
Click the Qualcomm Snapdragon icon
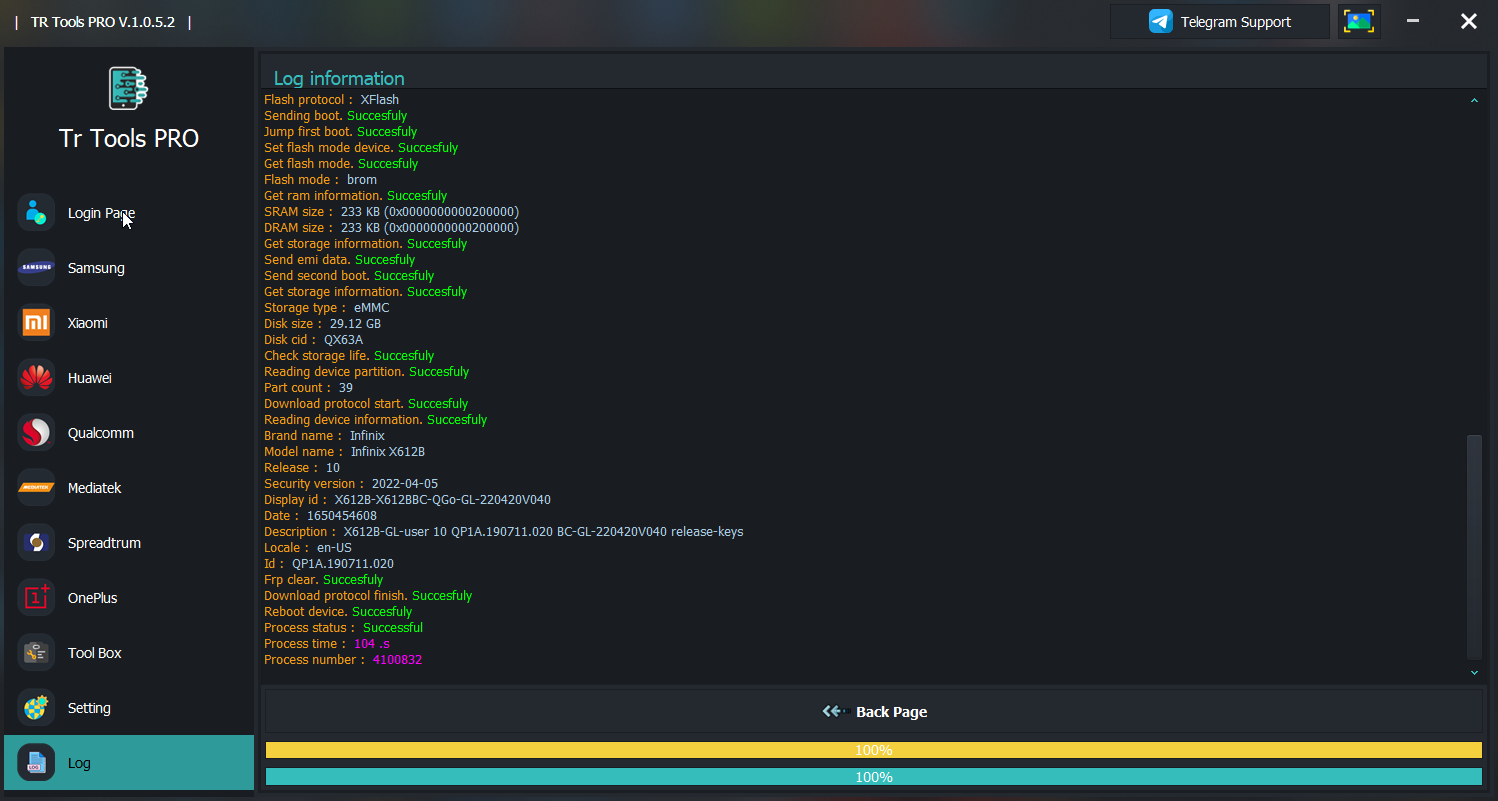[36, 433]
